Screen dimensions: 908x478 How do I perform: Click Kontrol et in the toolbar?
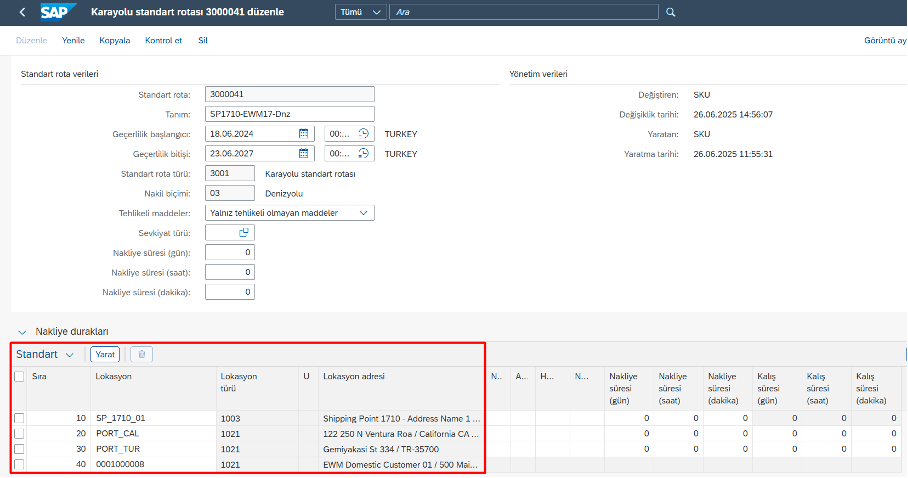tap(163, 40)
